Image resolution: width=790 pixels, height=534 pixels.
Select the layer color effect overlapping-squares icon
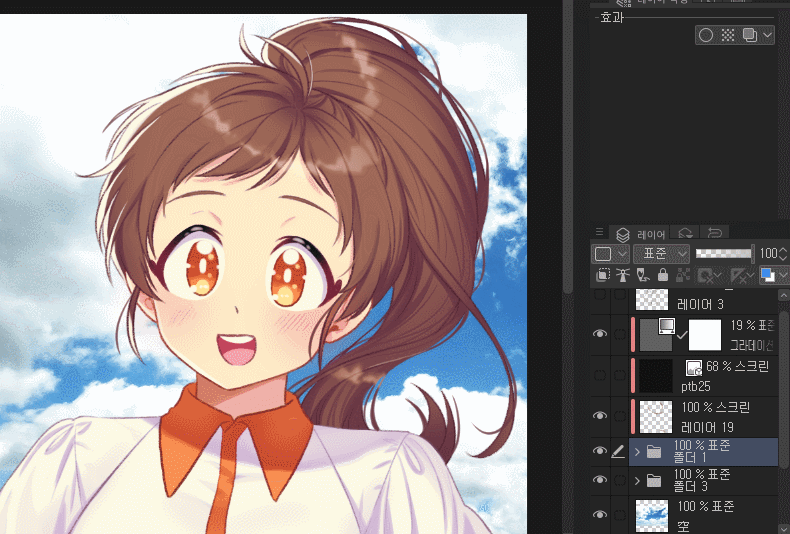pos(749,35)
